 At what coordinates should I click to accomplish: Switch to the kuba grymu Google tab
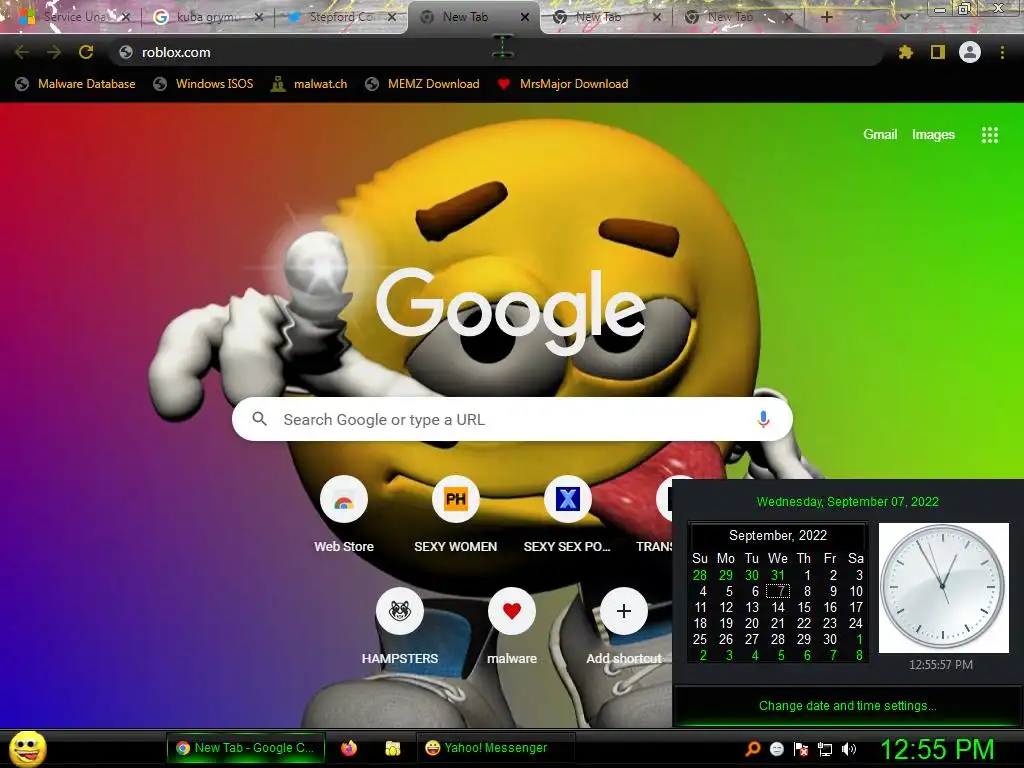pos(206,17)
